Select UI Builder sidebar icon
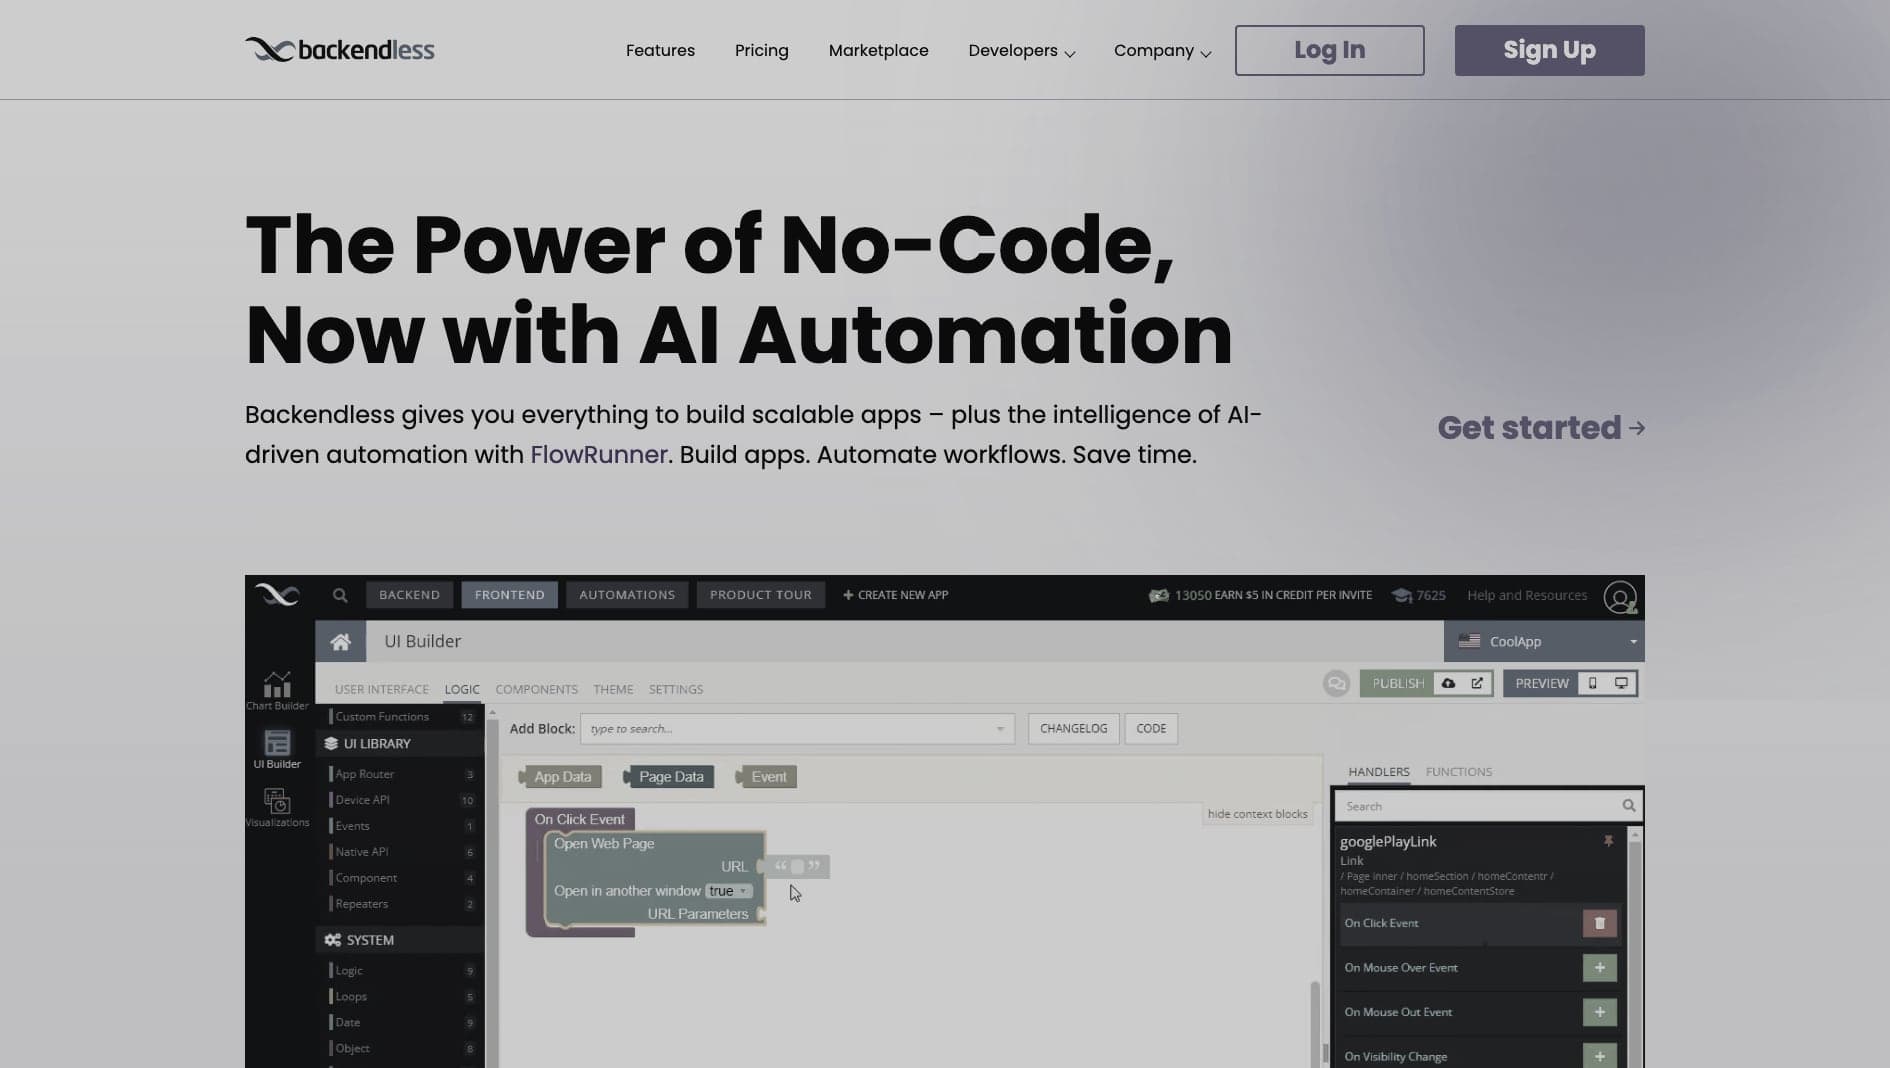Screen dimensions: 1890x1068 point(277,749)
